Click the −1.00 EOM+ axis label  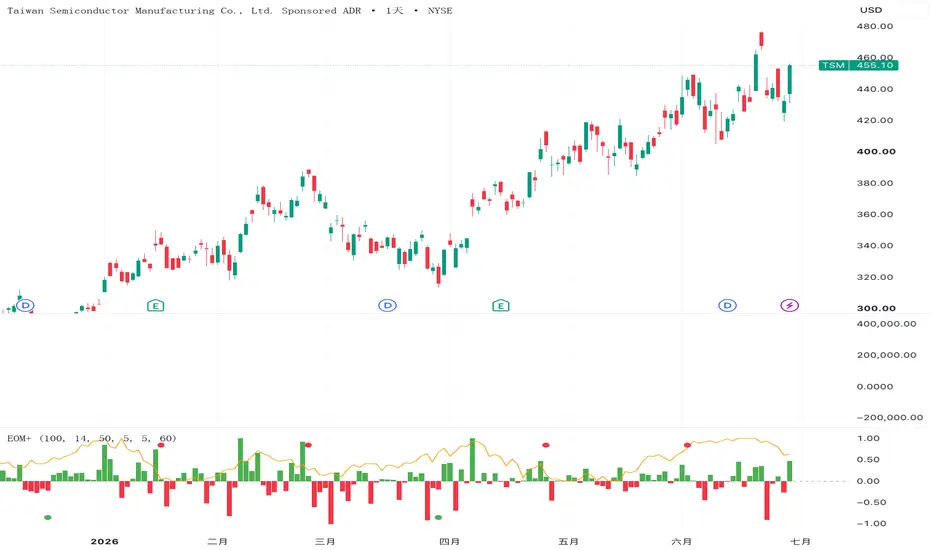click(x=871, y=524)
